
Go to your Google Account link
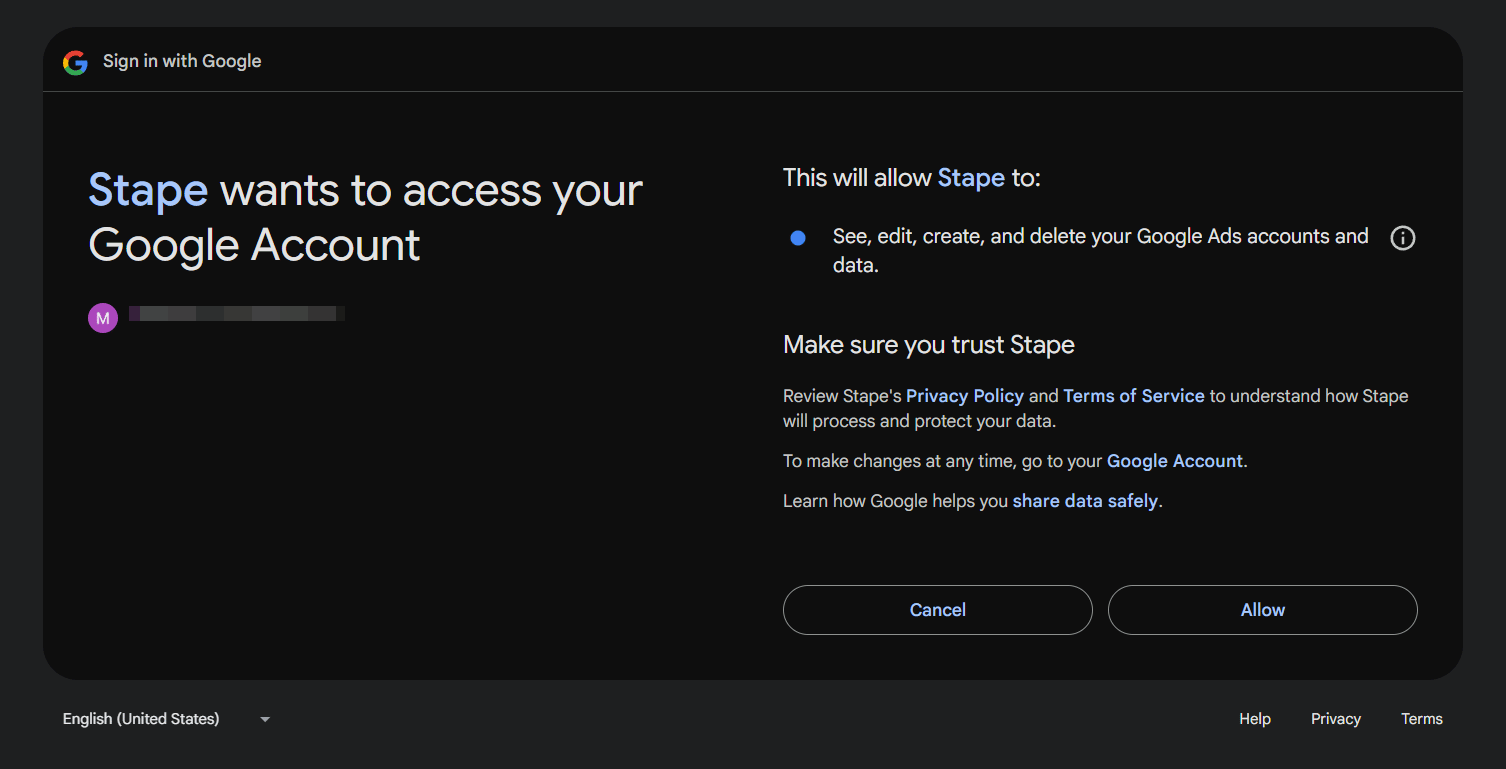[x=1175, y=461]
